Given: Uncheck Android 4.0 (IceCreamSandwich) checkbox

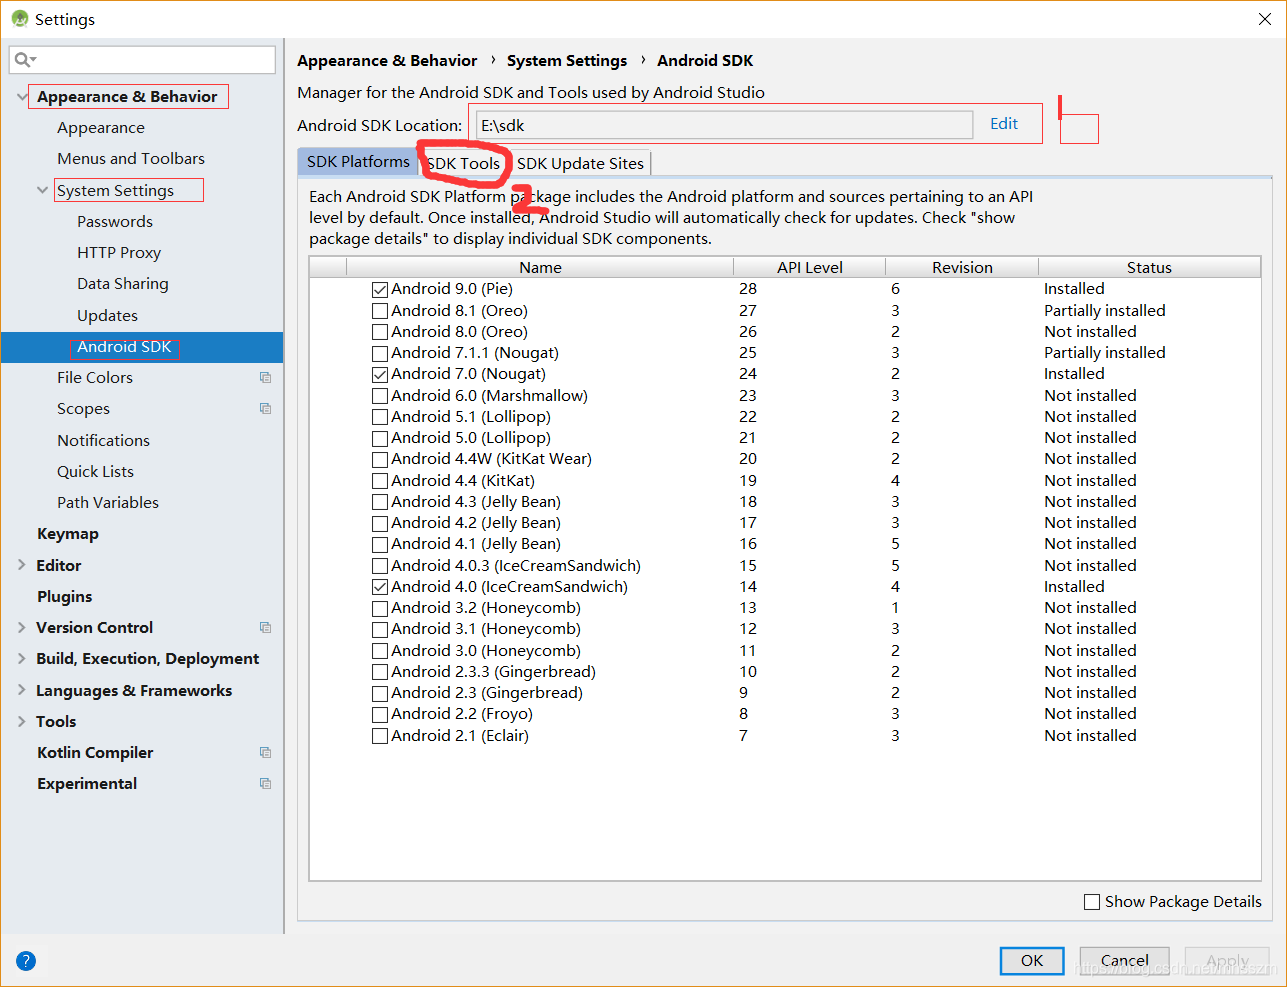Looking at the screenshot, I should (x=380, y=587).
